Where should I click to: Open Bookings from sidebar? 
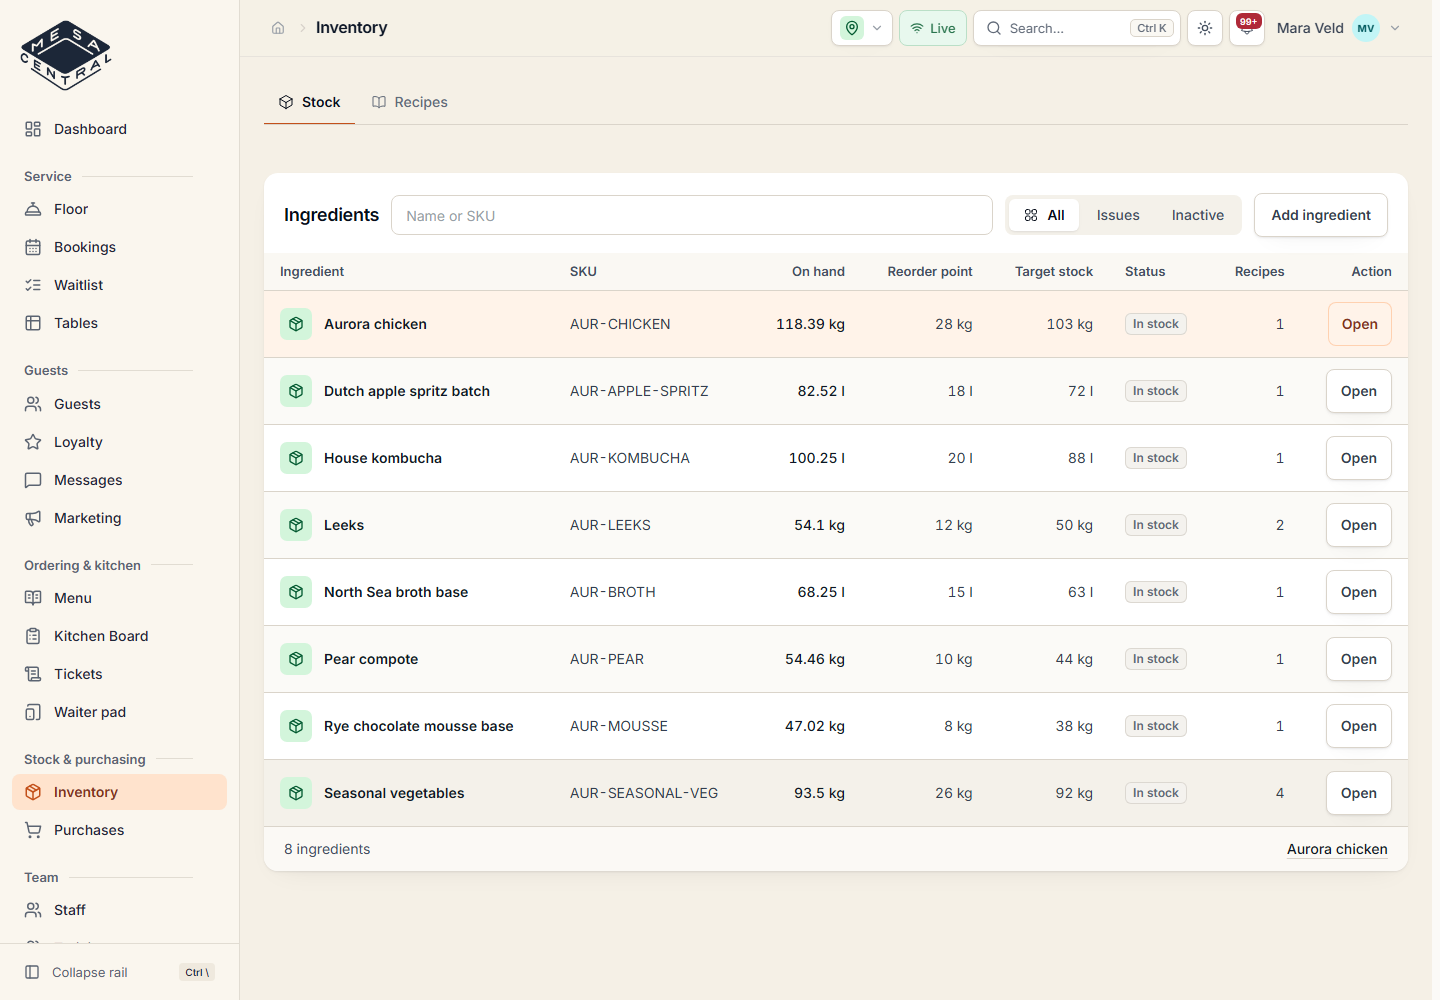coord(119,247)
